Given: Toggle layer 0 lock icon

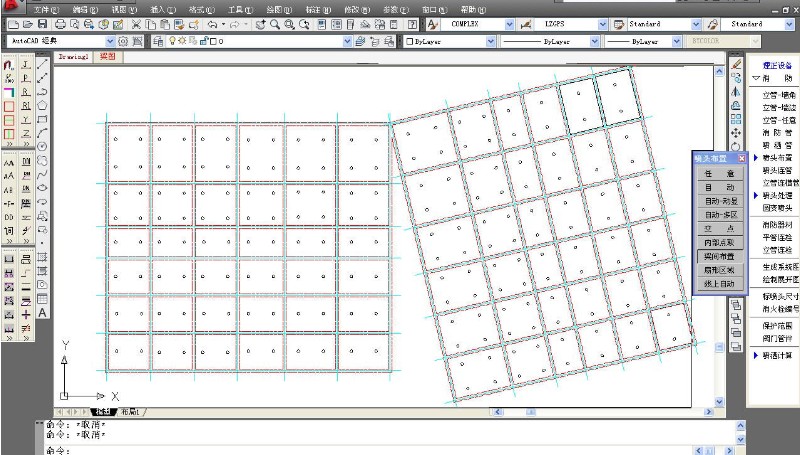Looking at the screenshot, I should click(x=204, y=41).
